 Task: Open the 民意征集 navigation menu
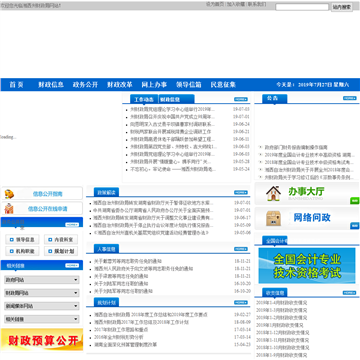223,85
